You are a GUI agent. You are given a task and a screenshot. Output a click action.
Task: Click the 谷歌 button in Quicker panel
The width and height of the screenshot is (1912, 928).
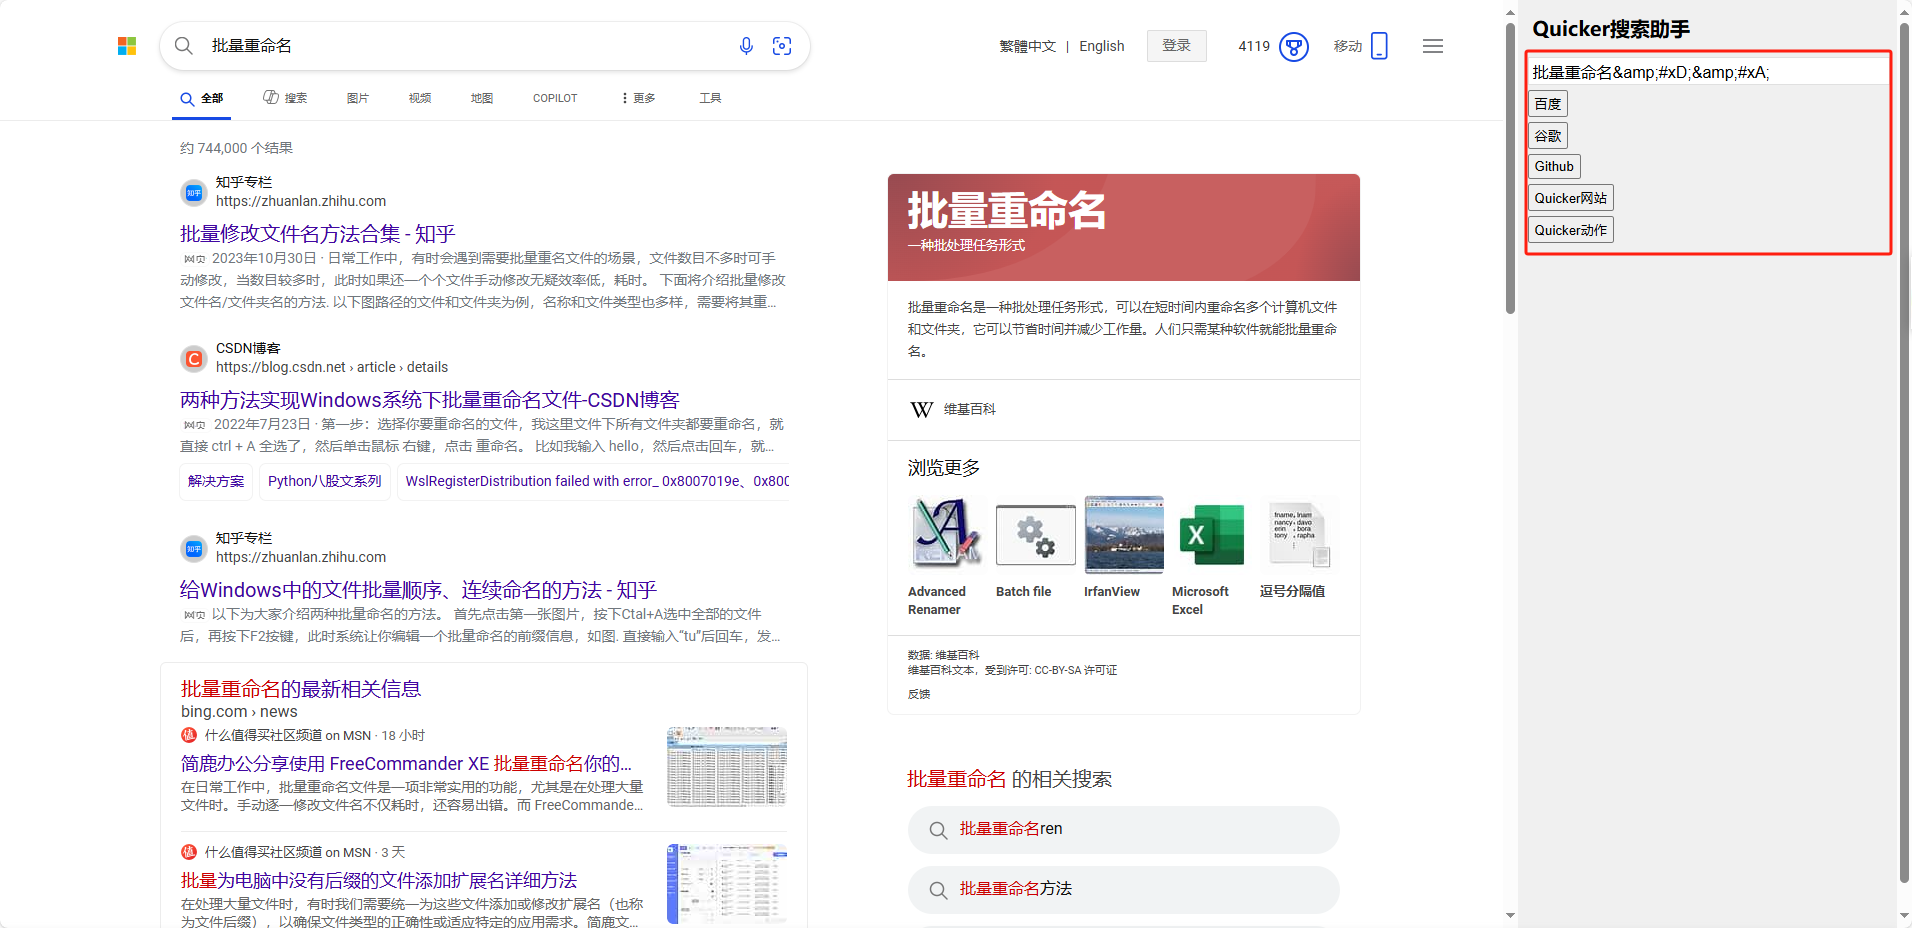coord(1548,136)
